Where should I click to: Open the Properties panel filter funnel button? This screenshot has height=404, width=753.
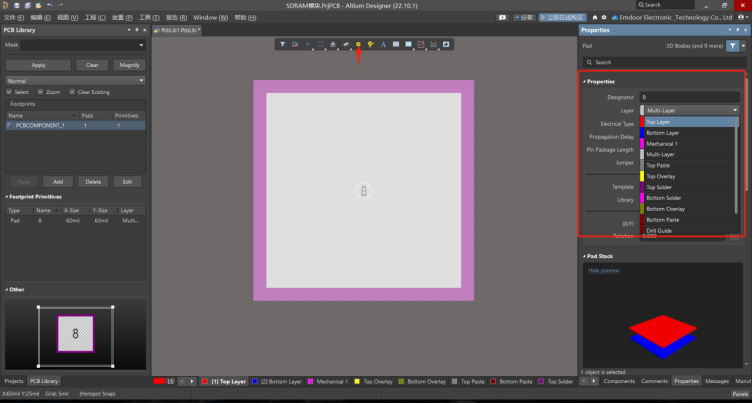[x=733, y=46]
